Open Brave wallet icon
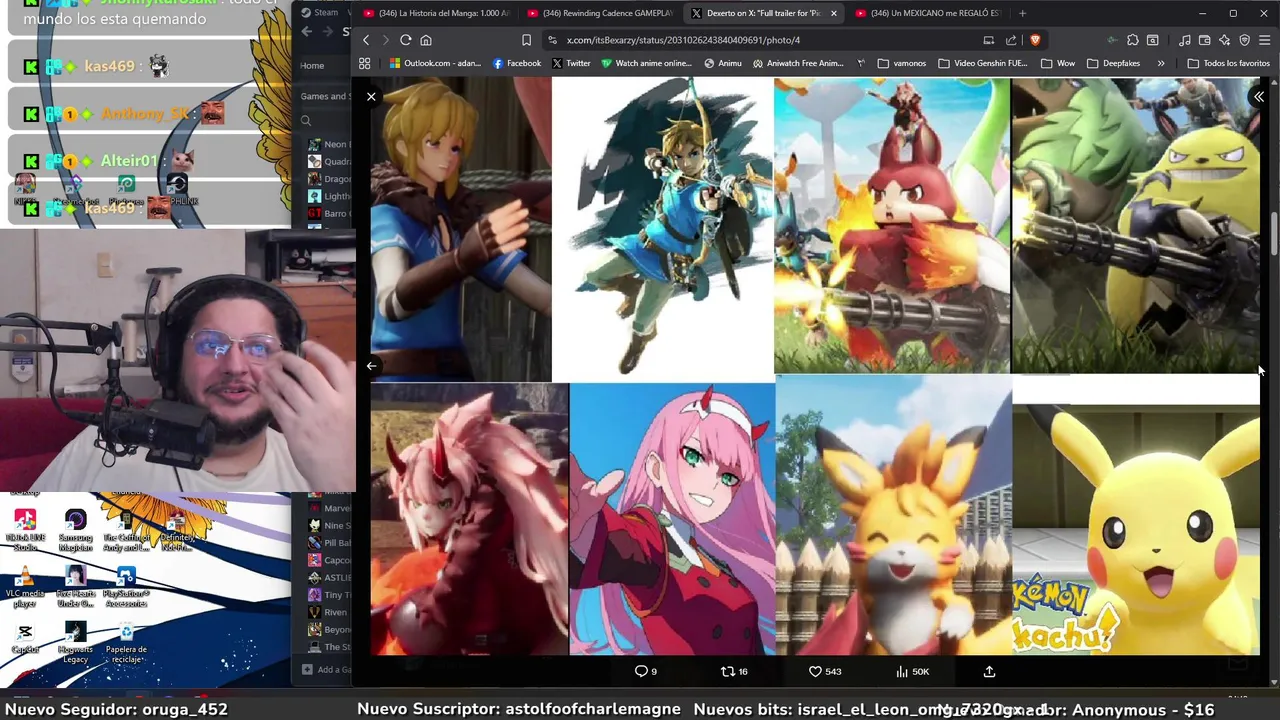 [1204, 40]
